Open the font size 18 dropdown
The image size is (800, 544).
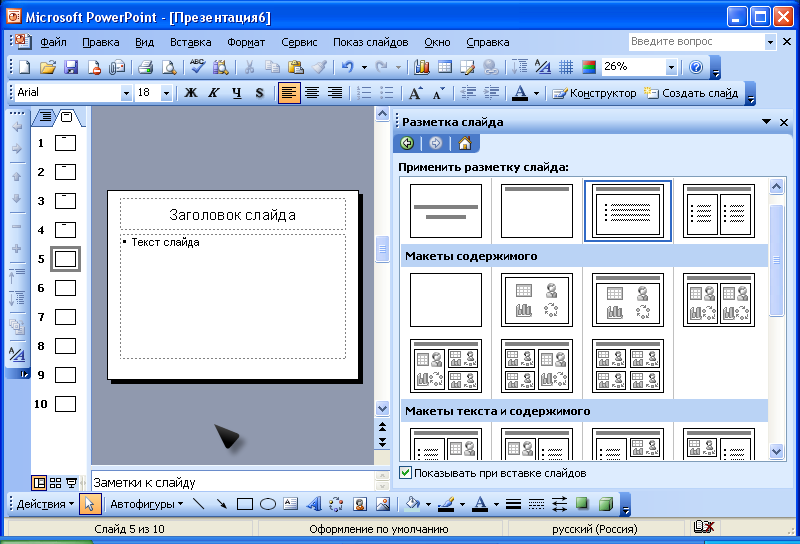tap(166, 93)
